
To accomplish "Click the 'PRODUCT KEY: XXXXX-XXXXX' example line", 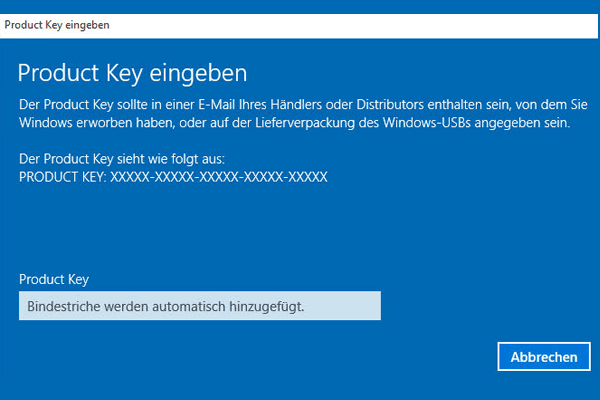I will tap(173, 177).
